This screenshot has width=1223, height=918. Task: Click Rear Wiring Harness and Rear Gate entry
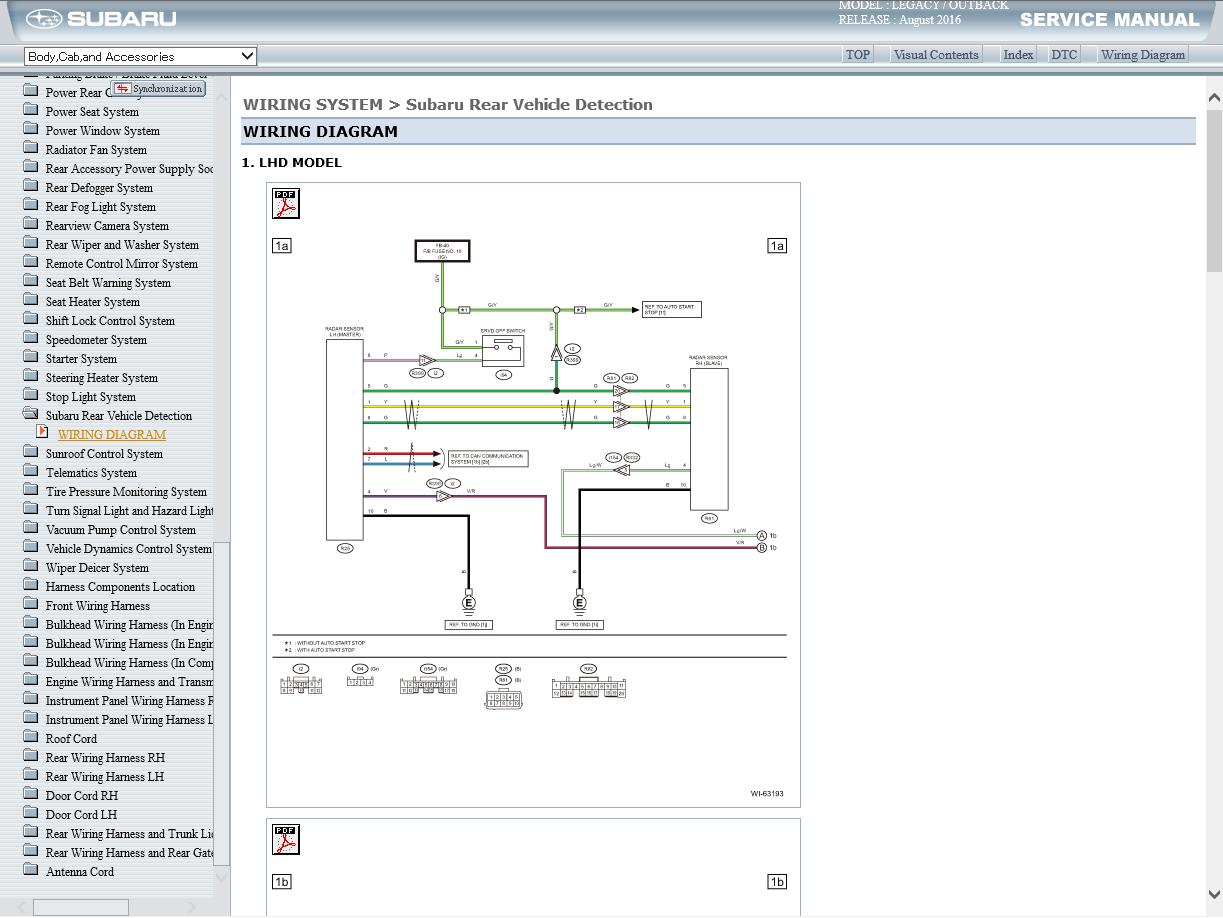coord(129,853)
